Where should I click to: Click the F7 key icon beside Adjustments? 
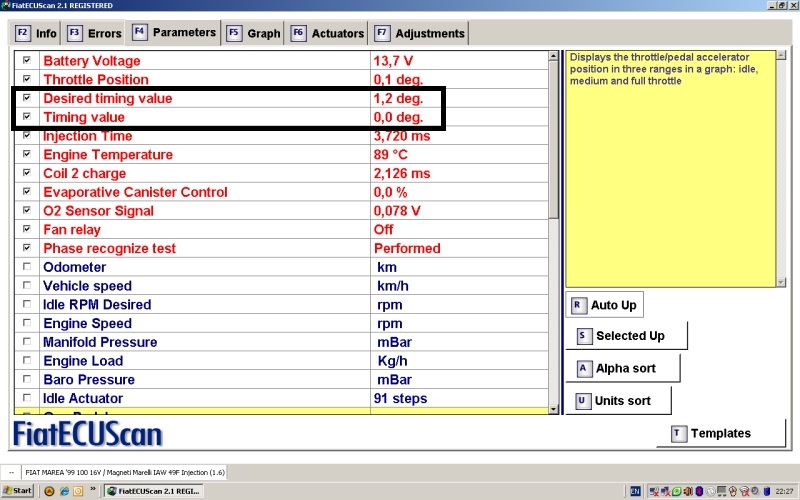tap(382, 33)
